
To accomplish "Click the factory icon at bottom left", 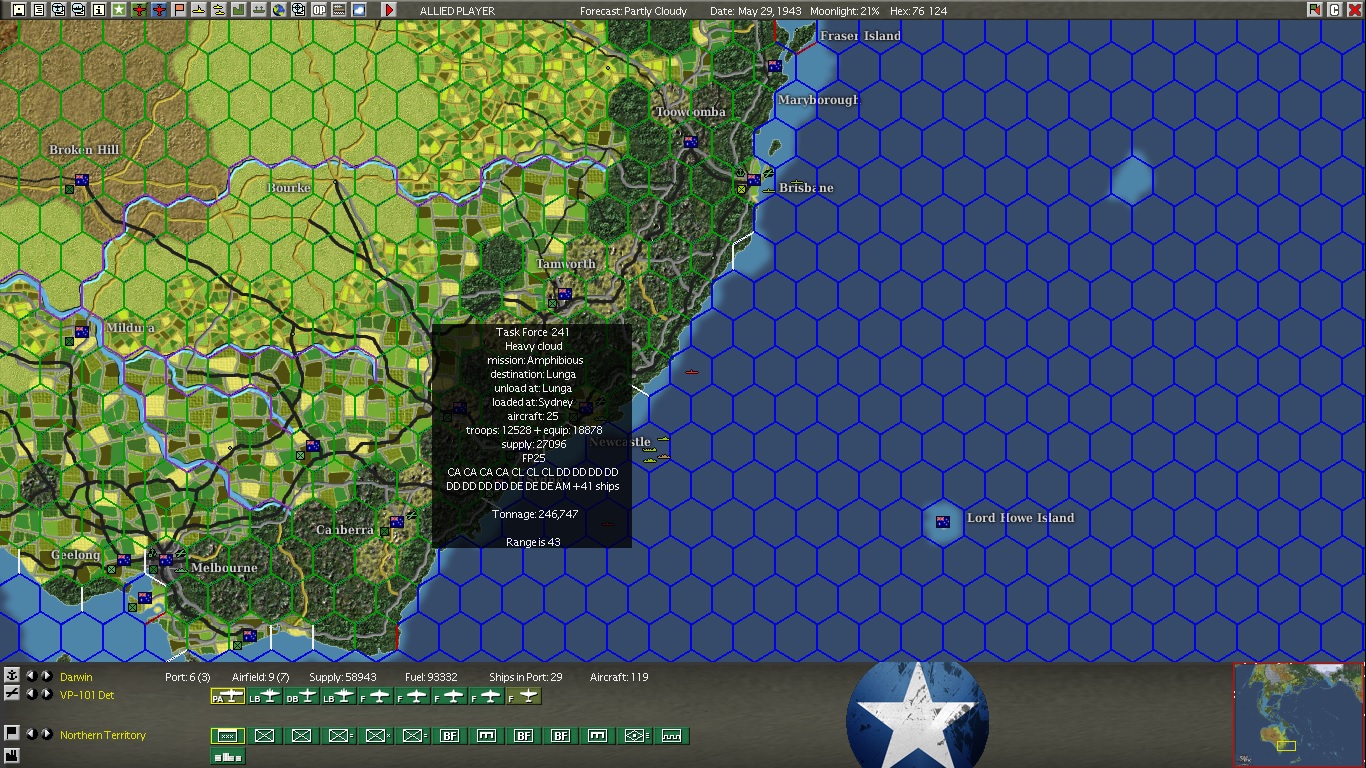I will 12,755.
